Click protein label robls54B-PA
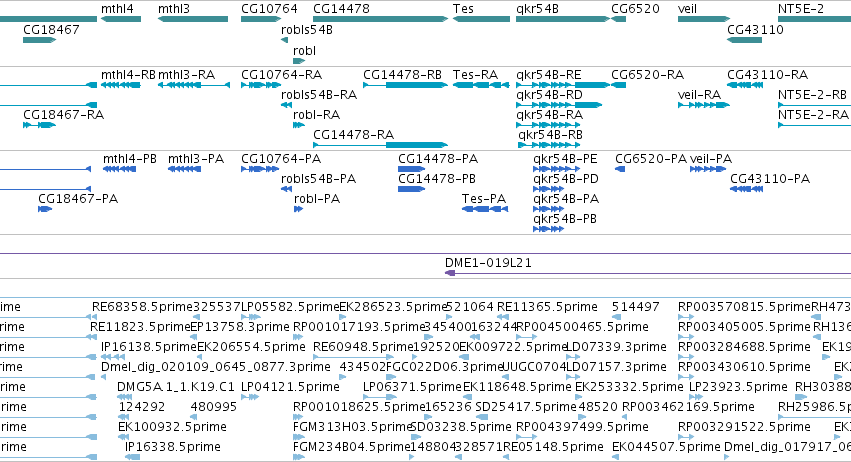The width and height of the screenshot is (851, 462). [318, 179]
